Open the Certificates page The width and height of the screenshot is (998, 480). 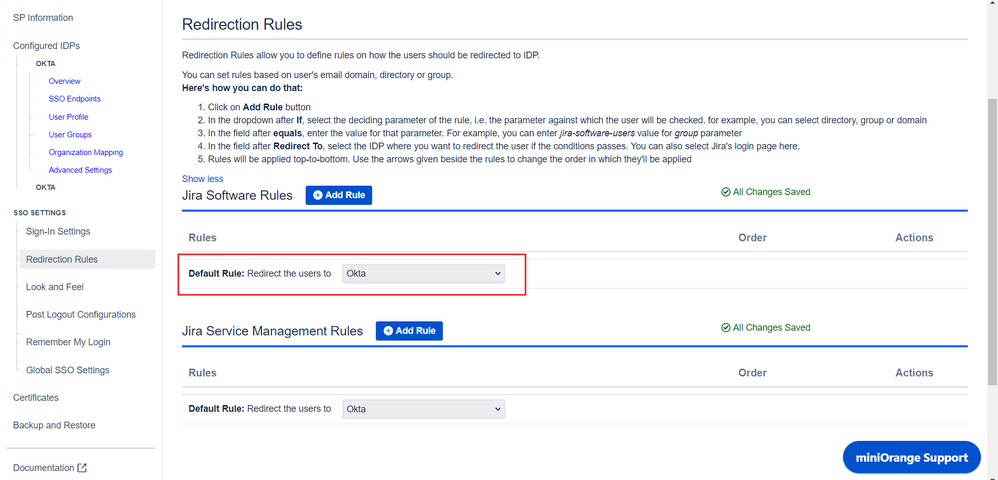click(x=36, y=398)
